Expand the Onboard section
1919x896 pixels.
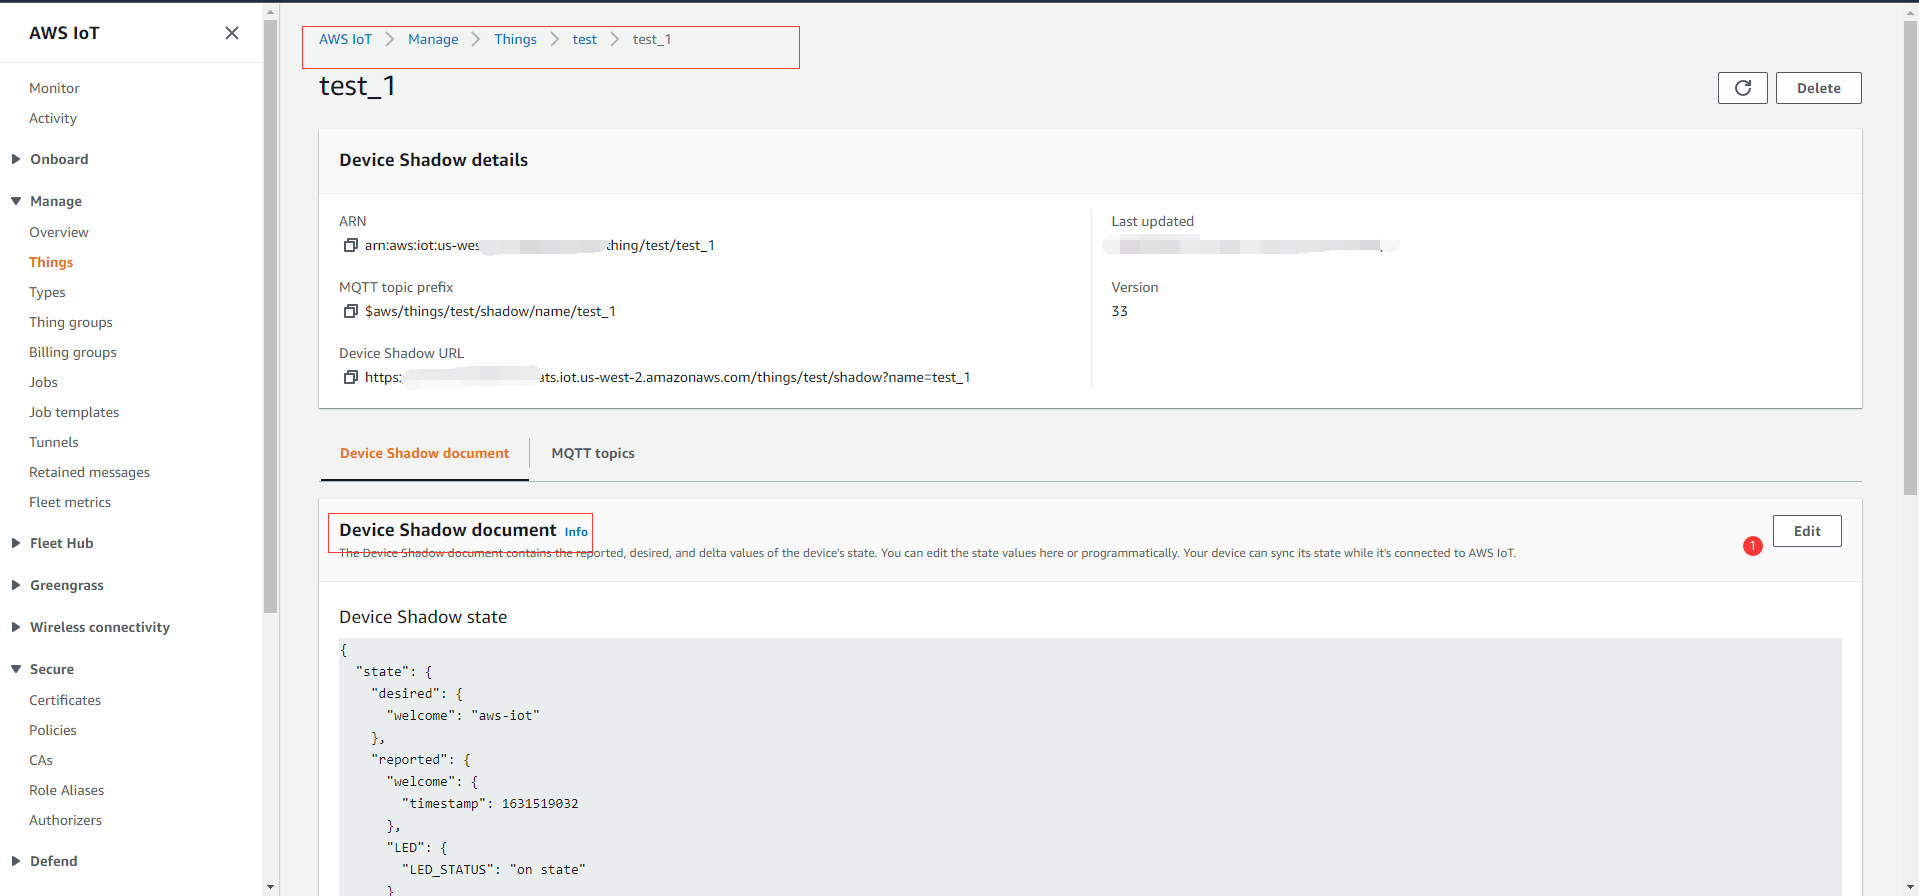[x=16, y=159]
